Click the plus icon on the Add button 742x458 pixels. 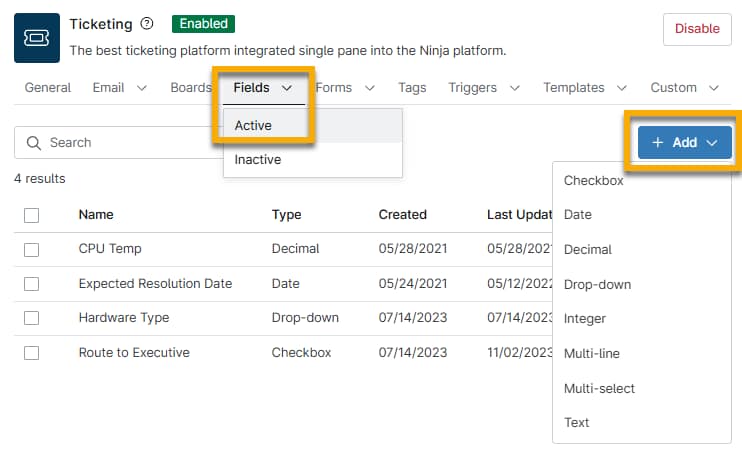tap(657, 143)
